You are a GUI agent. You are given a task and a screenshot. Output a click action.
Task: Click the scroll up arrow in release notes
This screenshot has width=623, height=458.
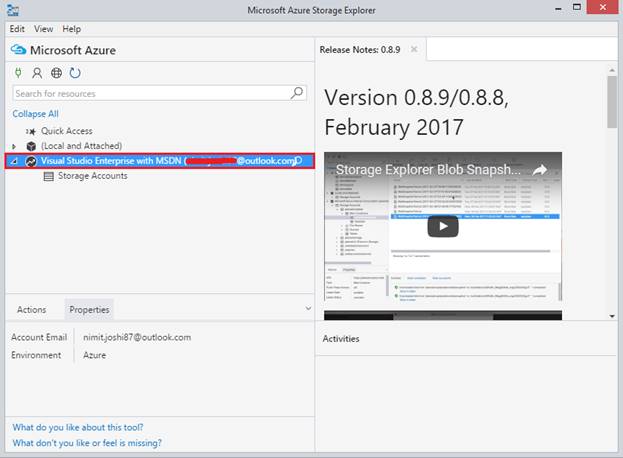612,70
